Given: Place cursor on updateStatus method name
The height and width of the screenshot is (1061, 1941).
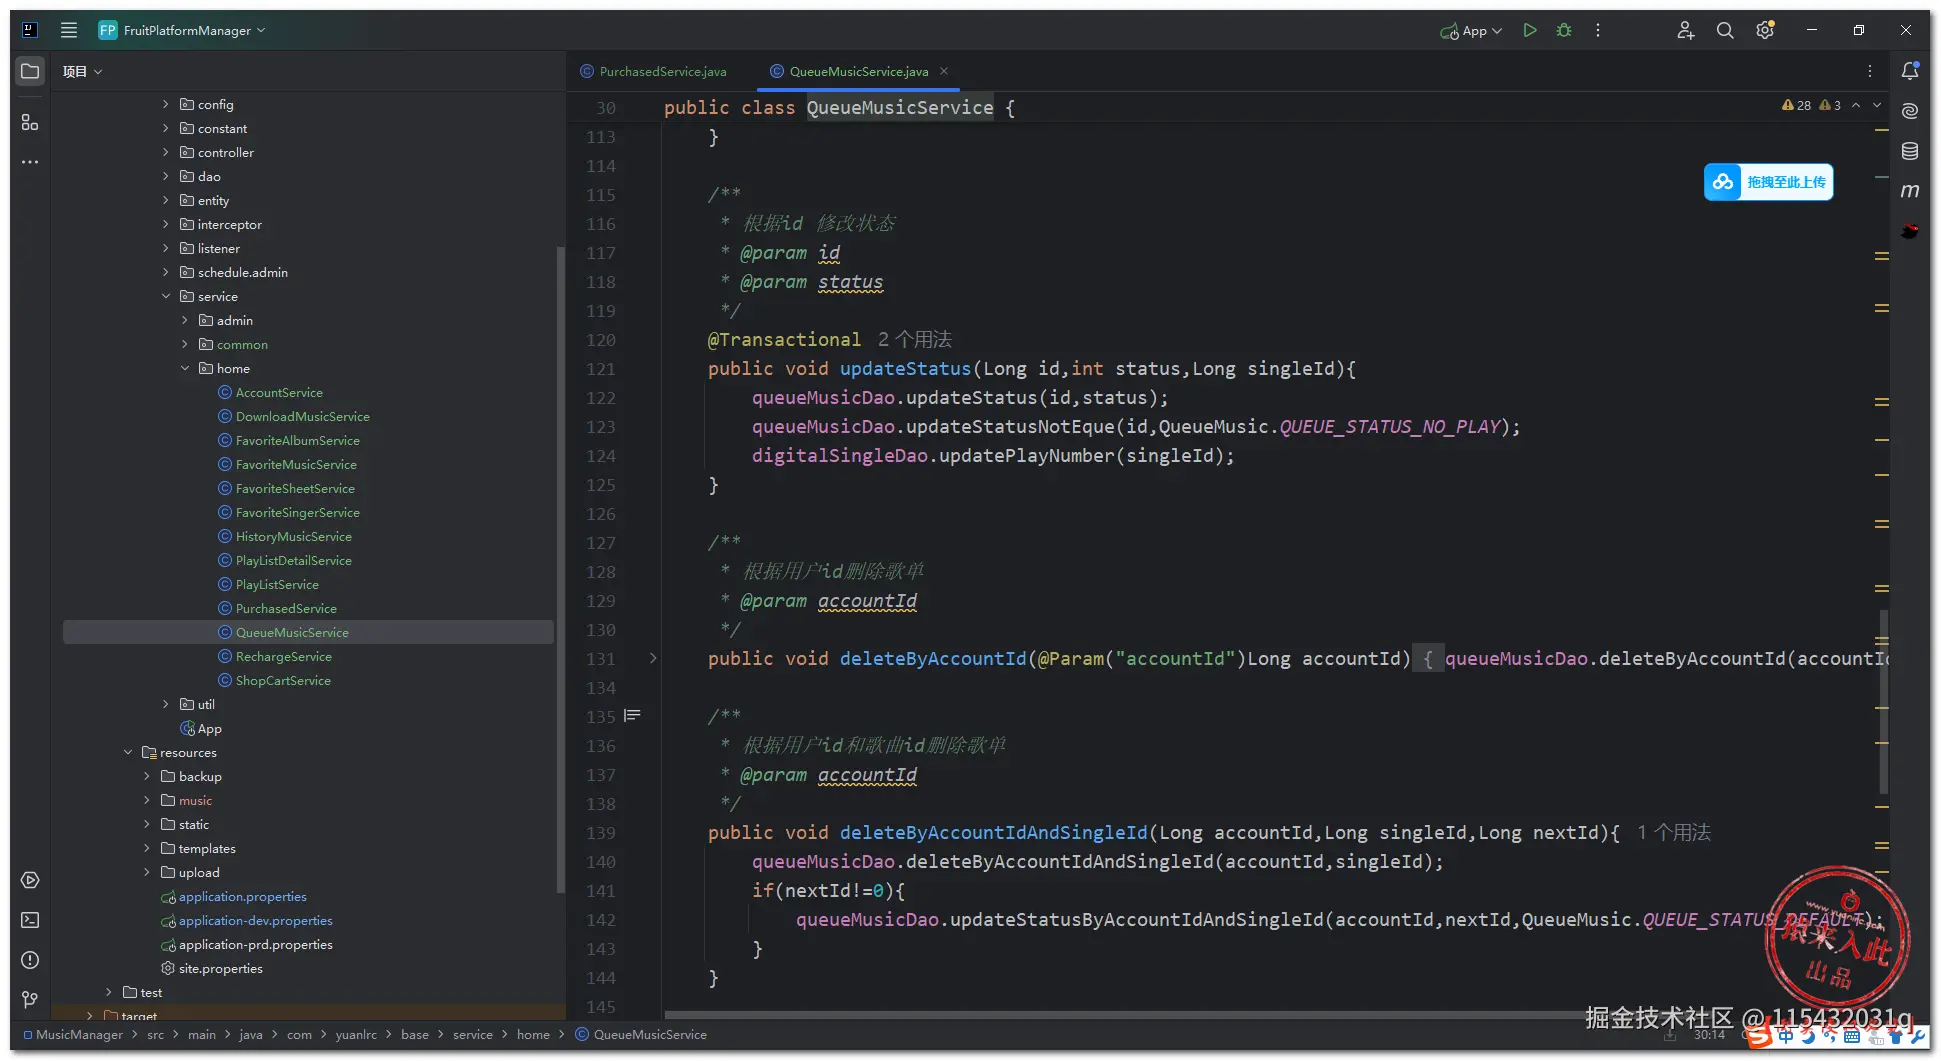Looking at the screenshot, I should pyautogui.click(x=905, y=368).
